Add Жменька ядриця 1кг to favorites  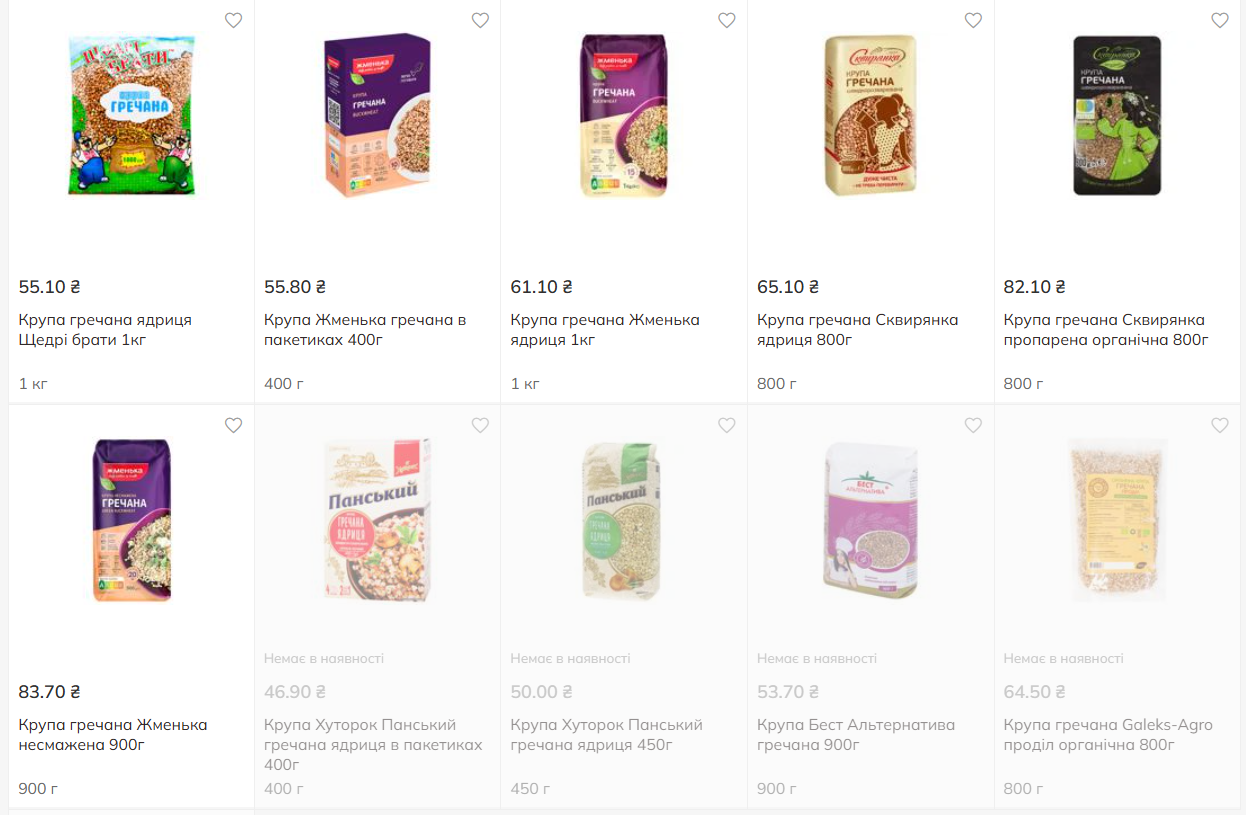[x=727, y=20]
